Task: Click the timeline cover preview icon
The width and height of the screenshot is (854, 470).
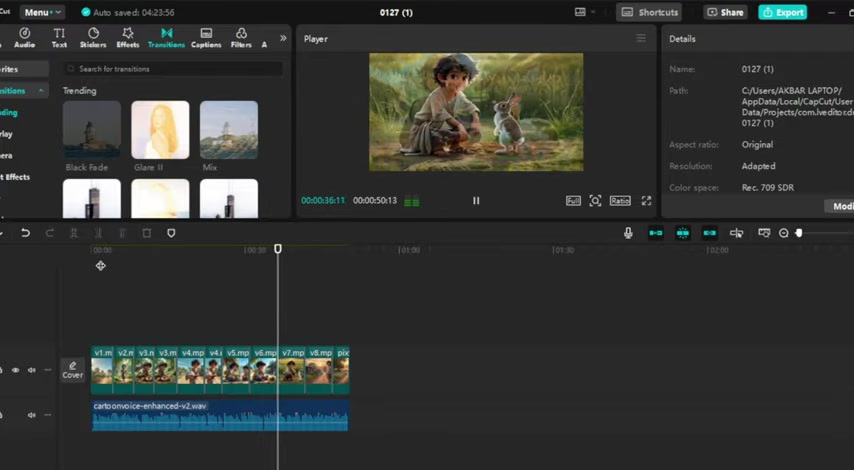Action: click(x=764, y=233)
